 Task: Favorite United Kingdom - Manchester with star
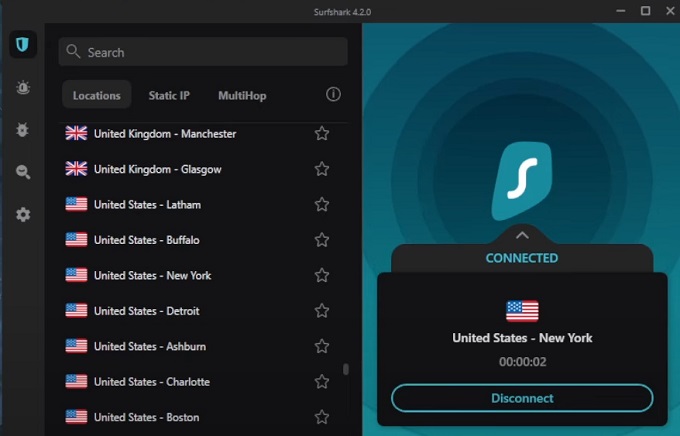coord(322,133)
